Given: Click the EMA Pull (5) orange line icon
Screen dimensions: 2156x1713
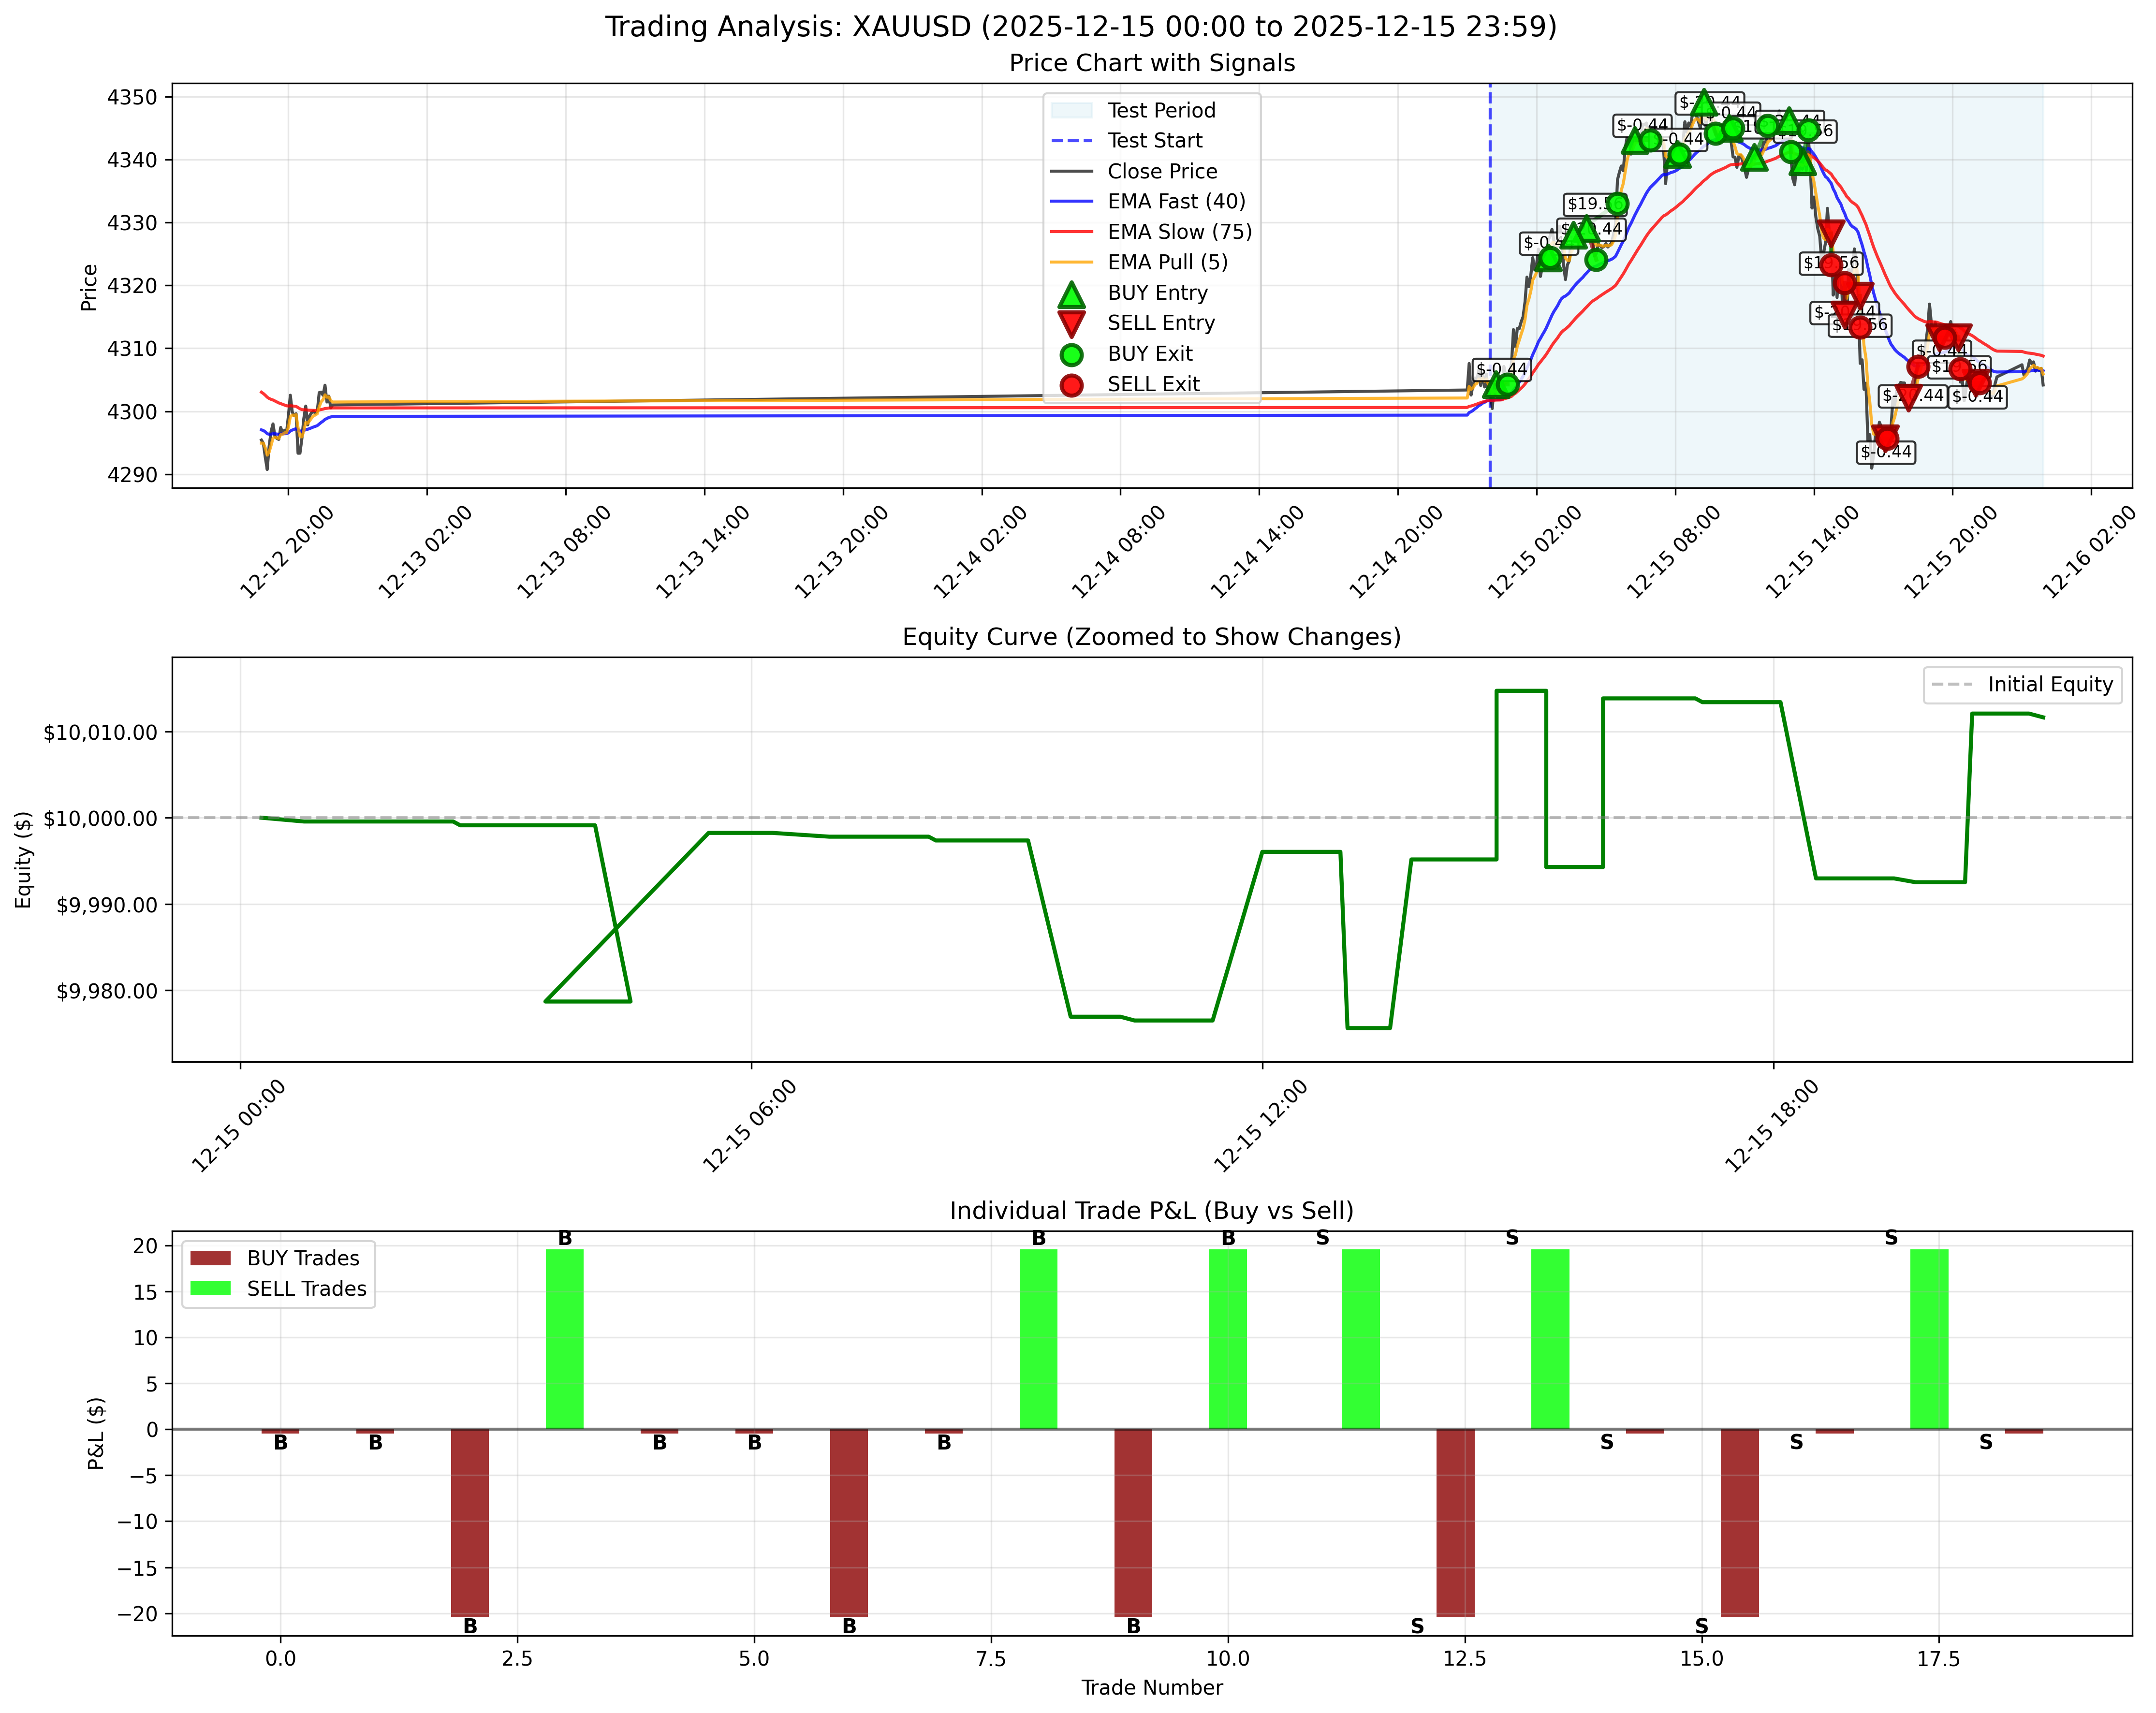Looking at the screenshot, I should (x=1072, y=263).
